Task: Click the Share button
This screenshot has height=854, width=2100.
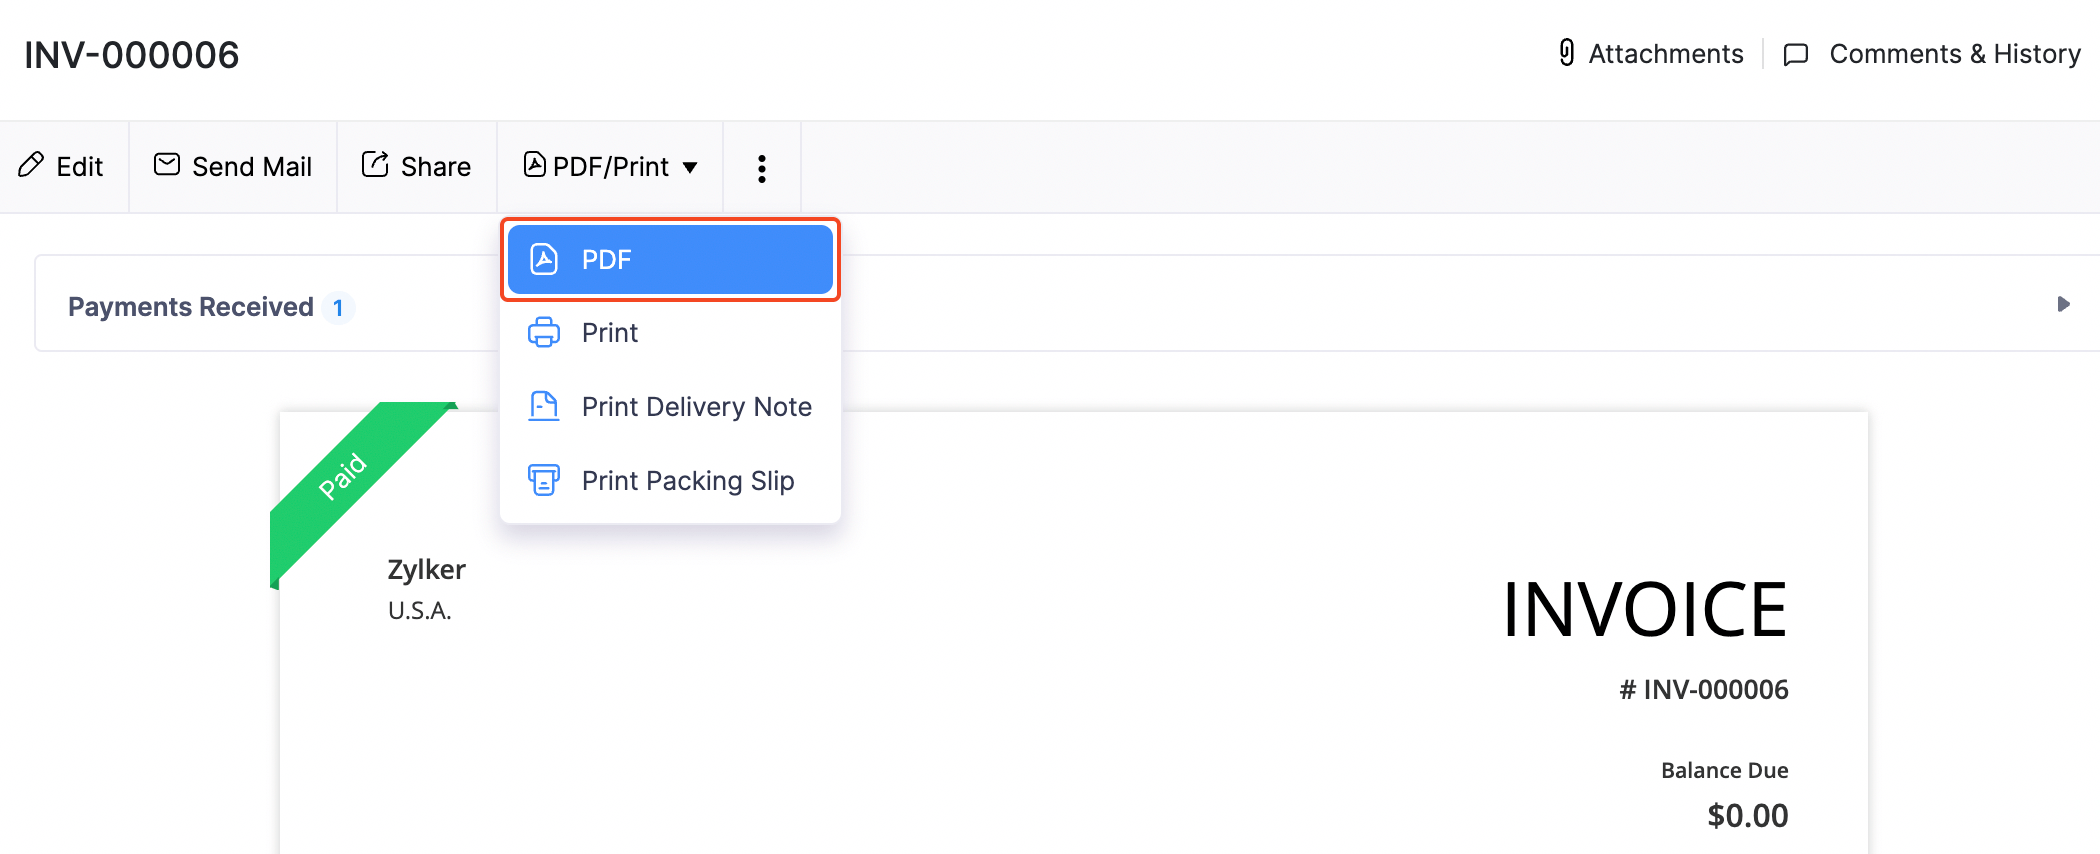Action: tap(417, 166)
